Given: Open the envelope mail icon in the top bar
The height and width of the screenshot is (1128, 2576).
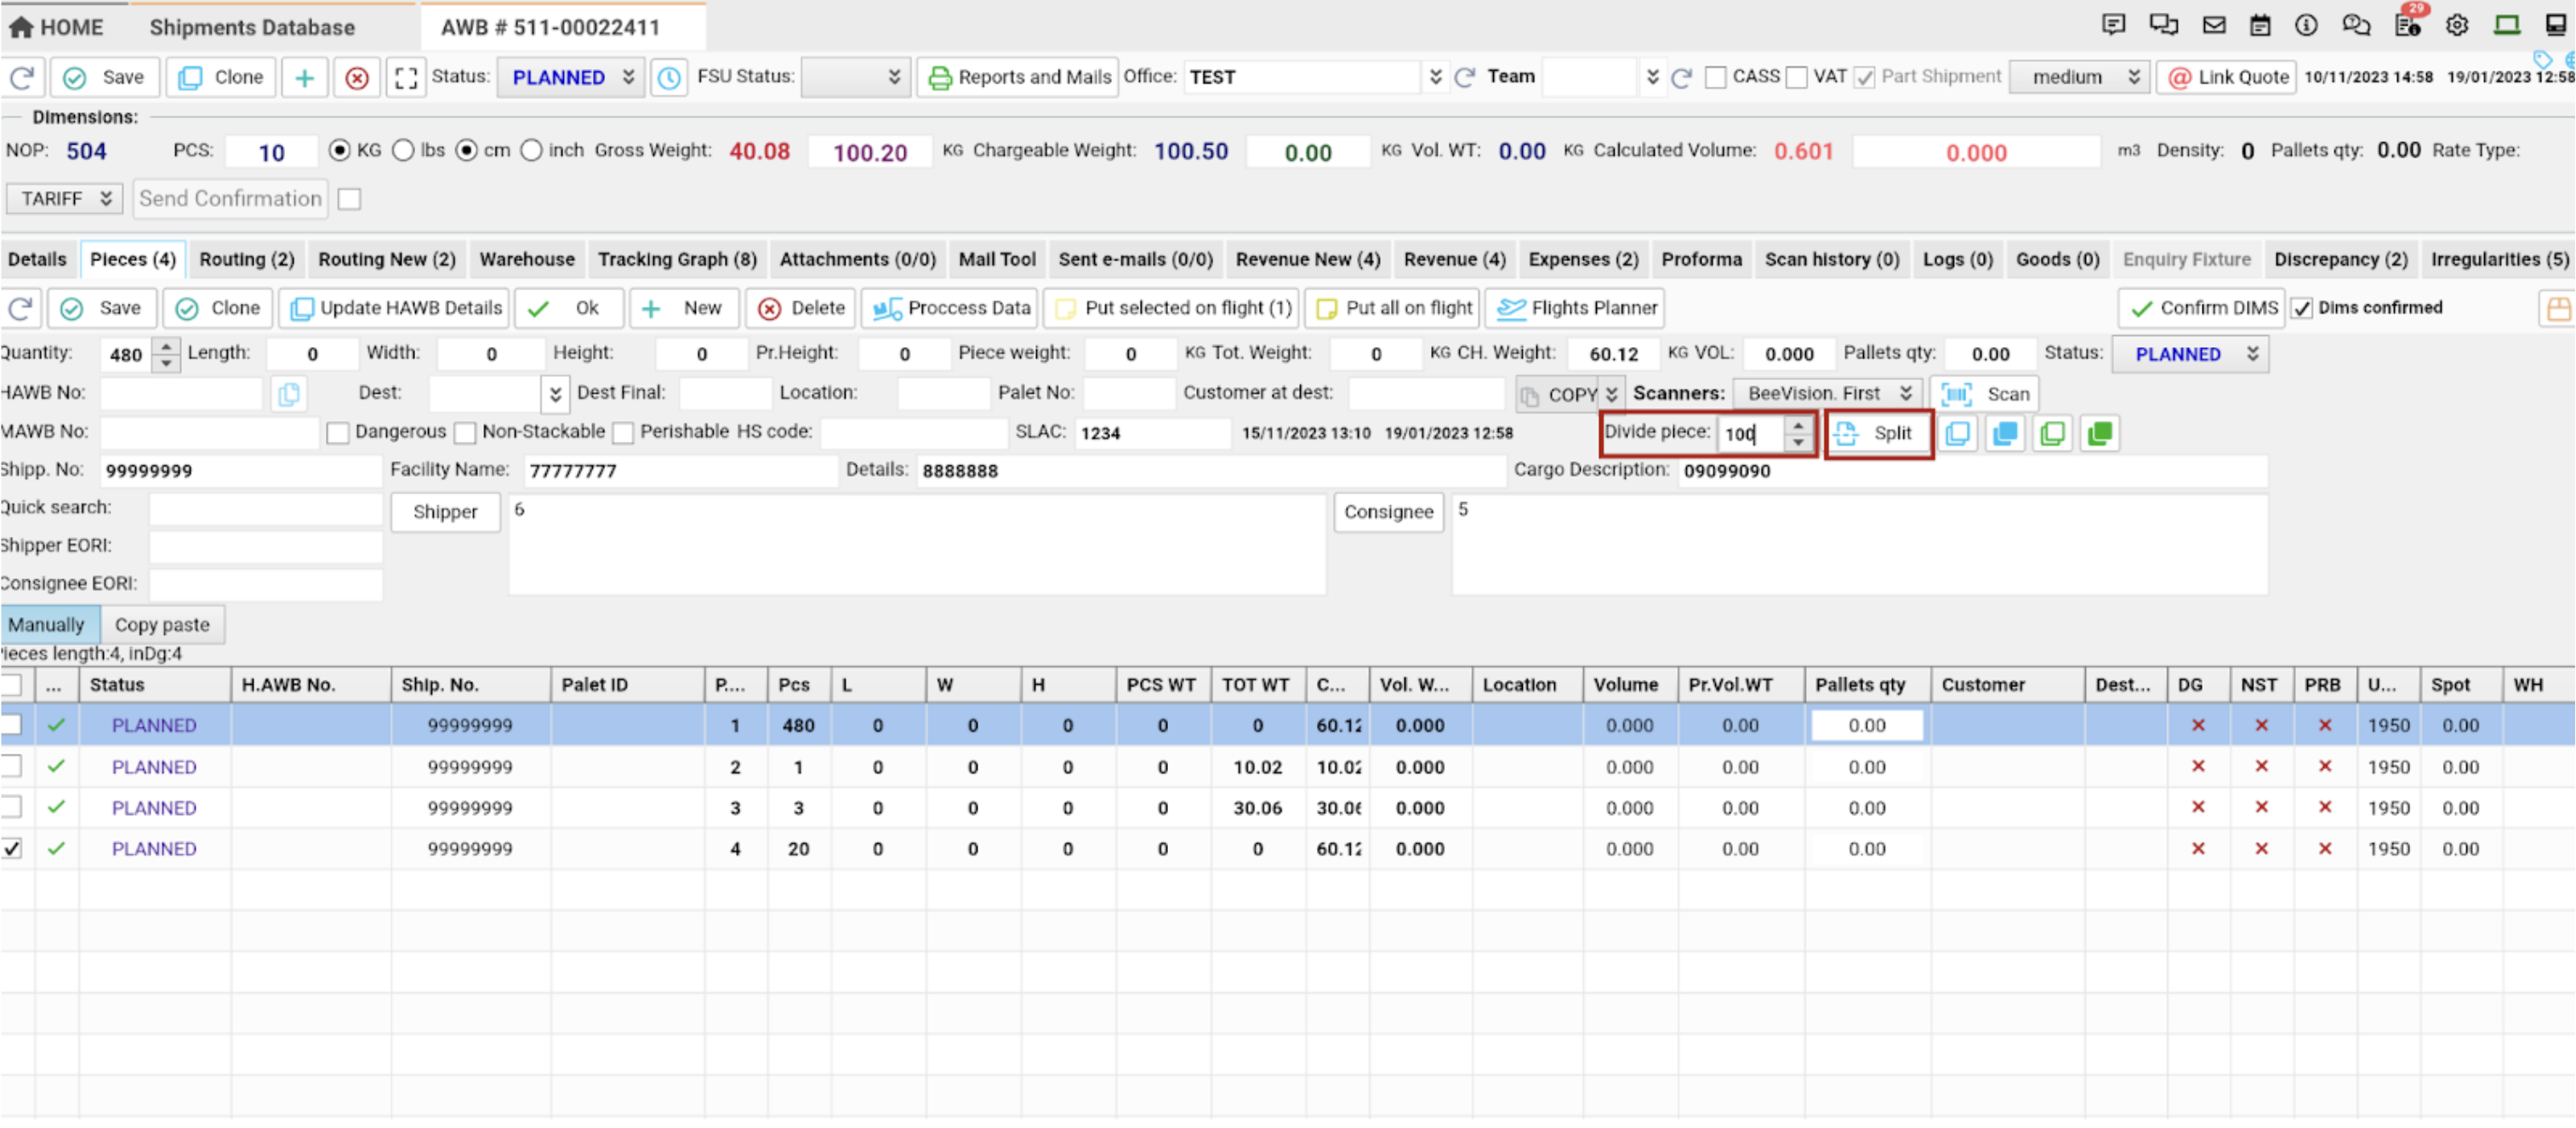Looking at the screenshot, I should (2213, 26).
